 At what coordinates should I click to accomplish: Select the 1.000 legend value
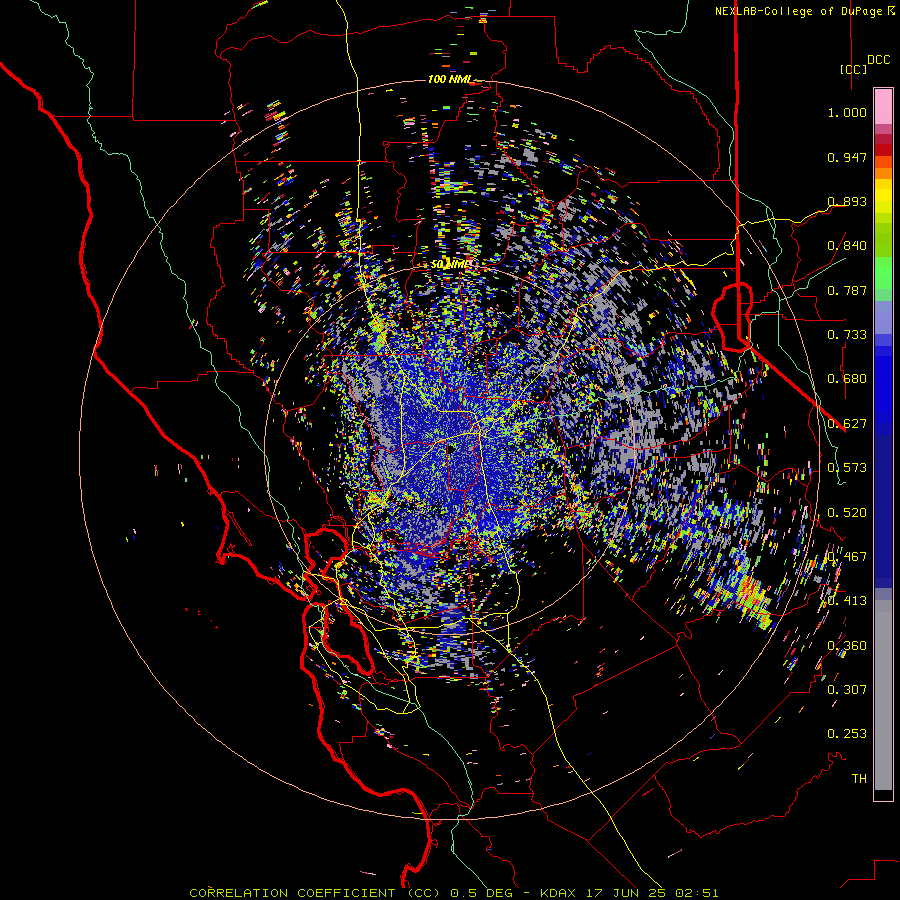click(847, 112)
